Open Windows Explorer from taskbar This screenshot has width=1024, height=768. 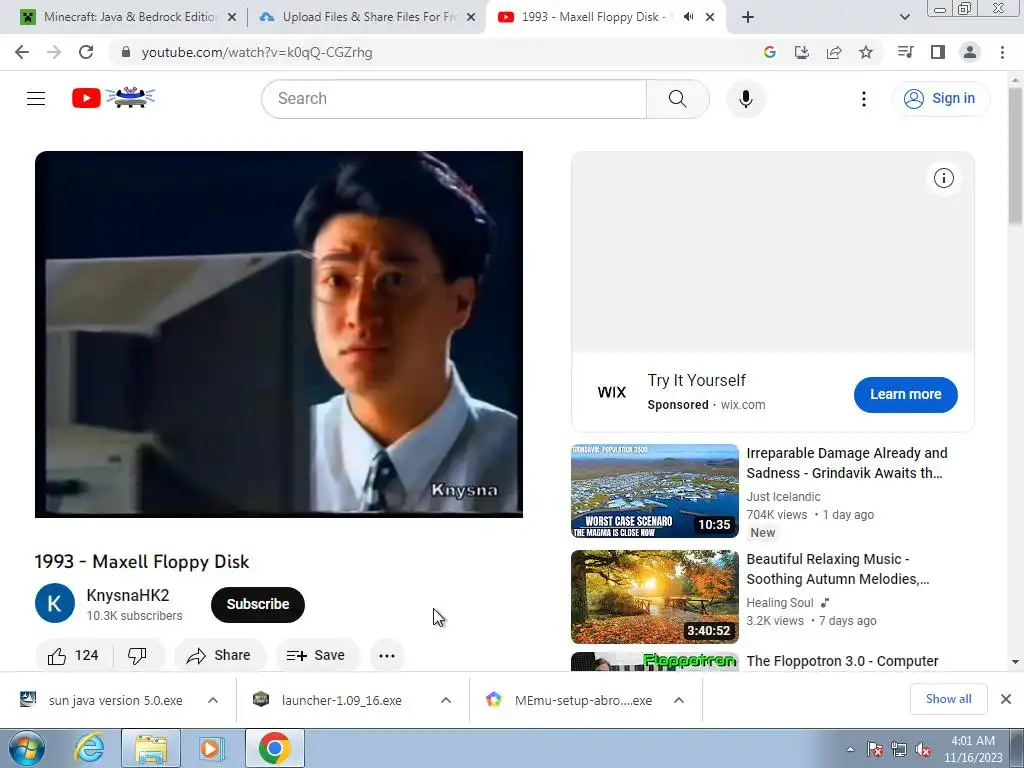click(x=151, y=748)
